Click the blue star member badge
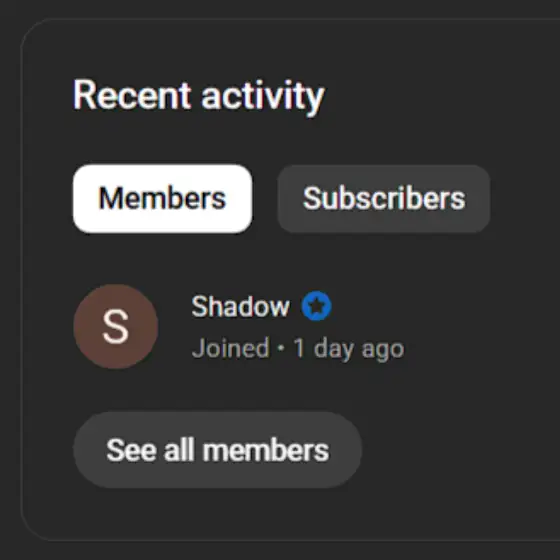 [316, 306]
